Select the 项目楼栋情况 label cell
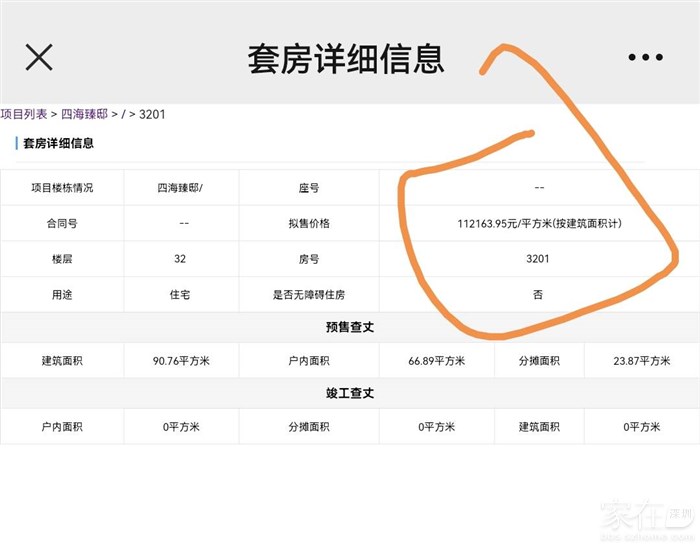 pyautogui.click(x=62, y=187)
